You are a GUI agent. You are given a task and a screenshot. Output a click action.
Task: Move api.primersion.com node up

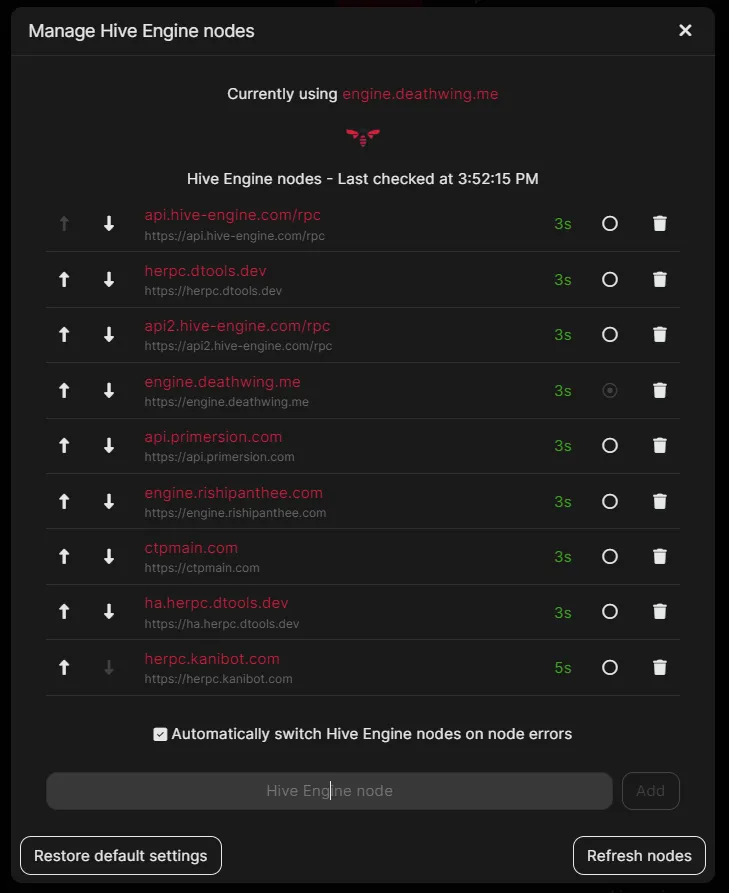coord(64,445)
